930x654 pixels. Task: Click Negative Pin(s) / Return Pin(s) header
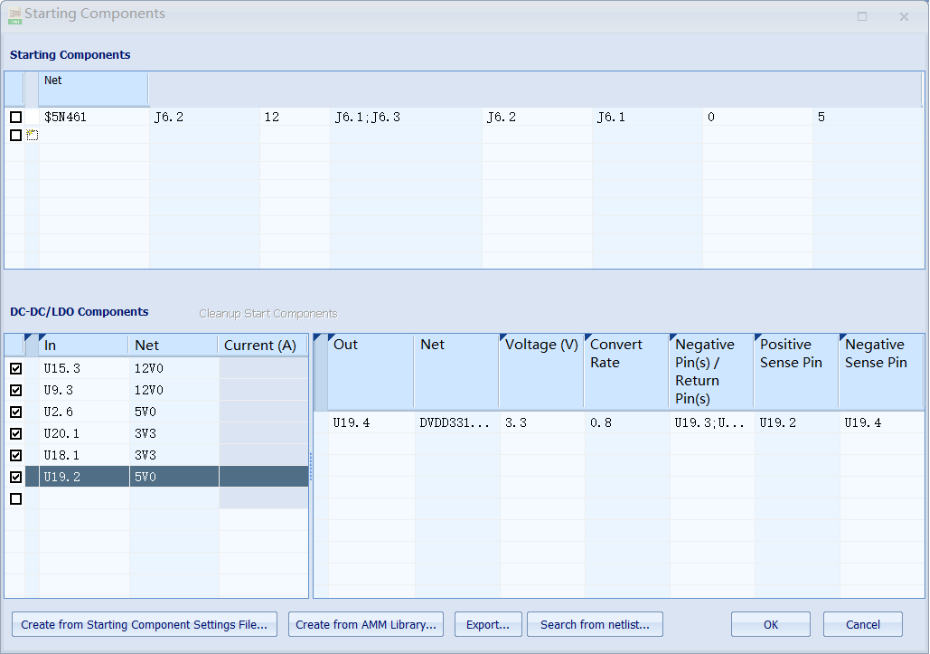pos(711,371)
